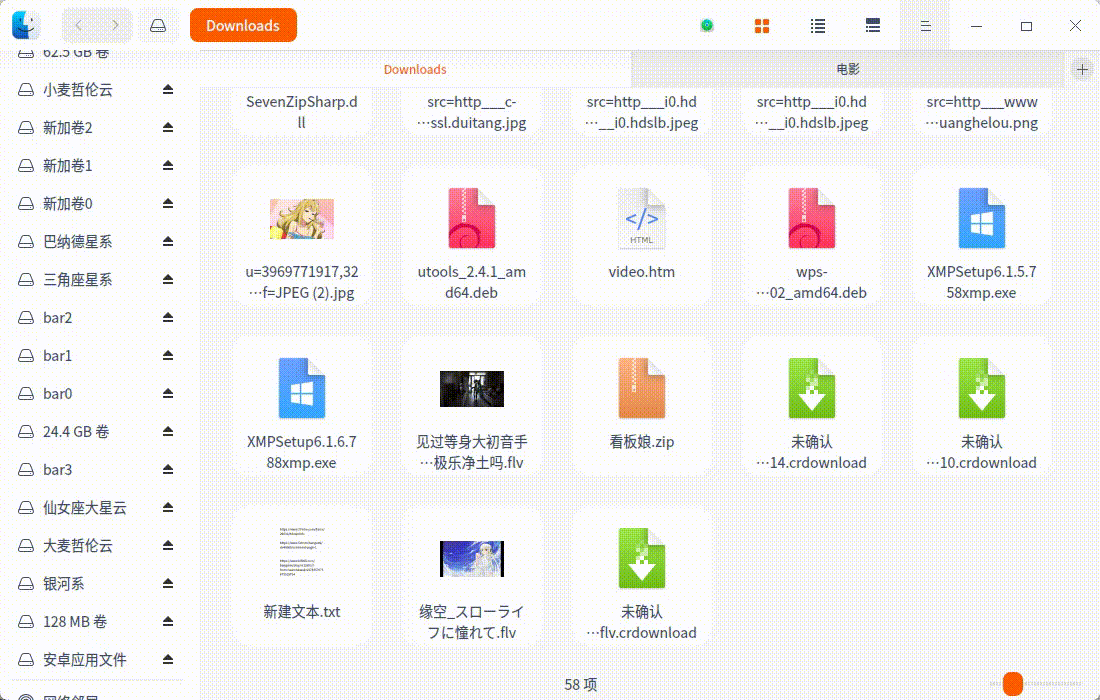Switch to list view
Viewport: 1100px width, 700px height.
coord(817,25)
